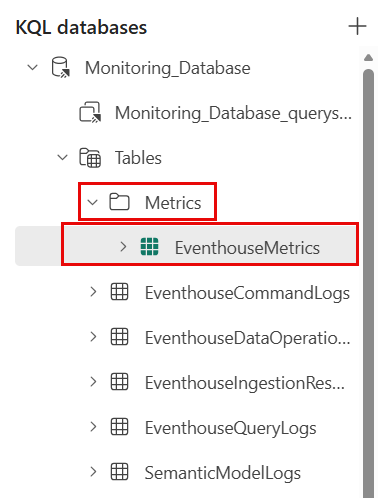This screenshot has height=498, width=380.
Task: Click the EventhouseQueryLogs table icon
Action: pos(119,427)
